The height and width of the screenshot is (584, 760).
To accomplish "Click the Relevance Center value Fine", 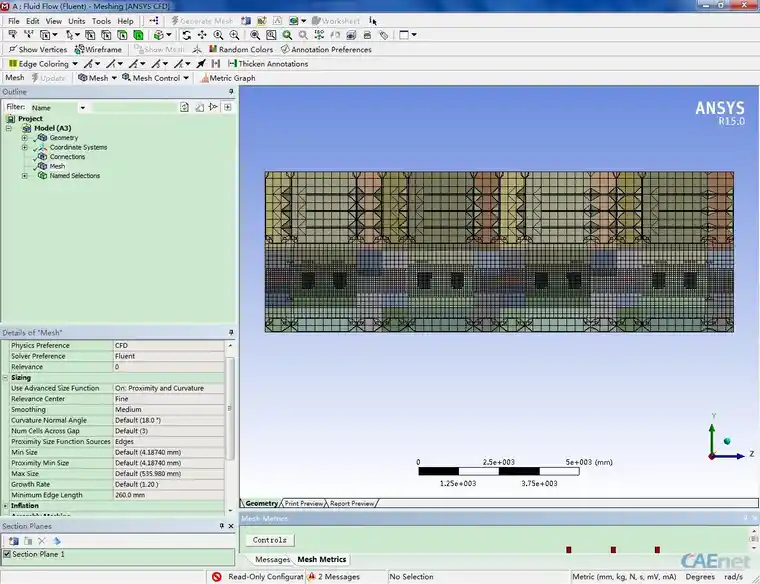I will (x=169, y=399).
